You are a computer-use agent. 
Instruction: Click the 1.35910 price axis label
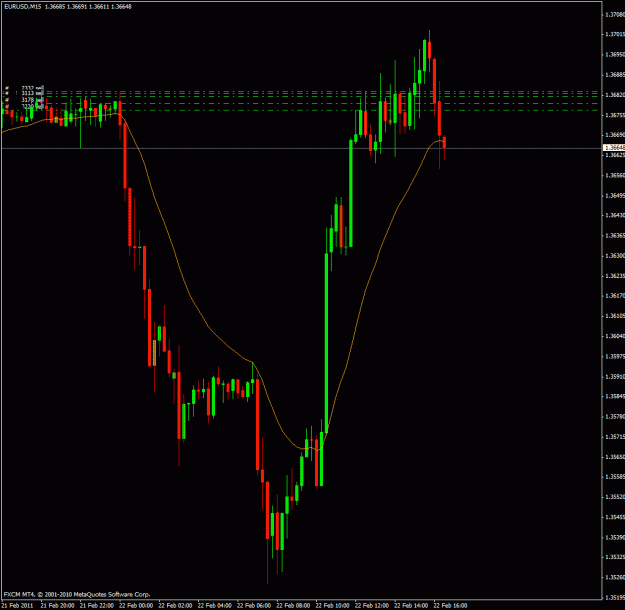coord(615,376)
